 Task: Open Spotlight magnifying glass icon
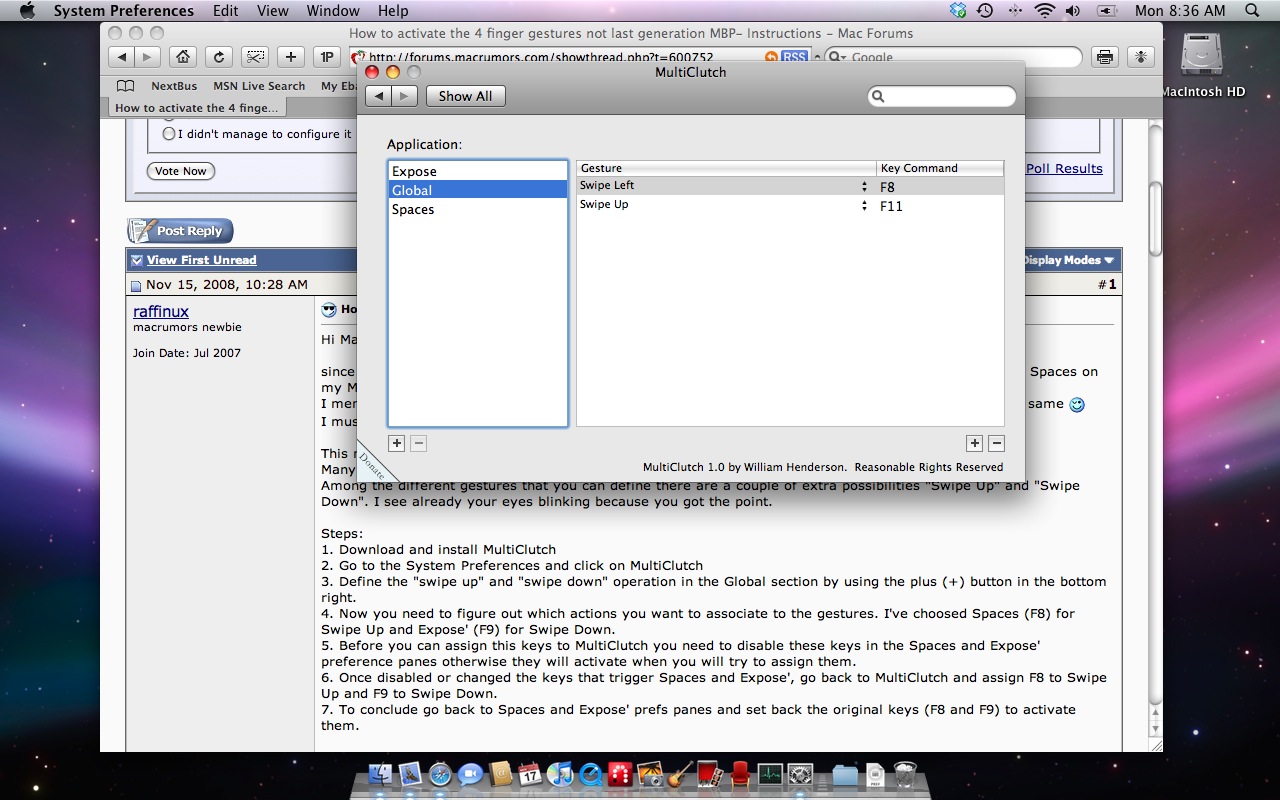pos(1254,11)
